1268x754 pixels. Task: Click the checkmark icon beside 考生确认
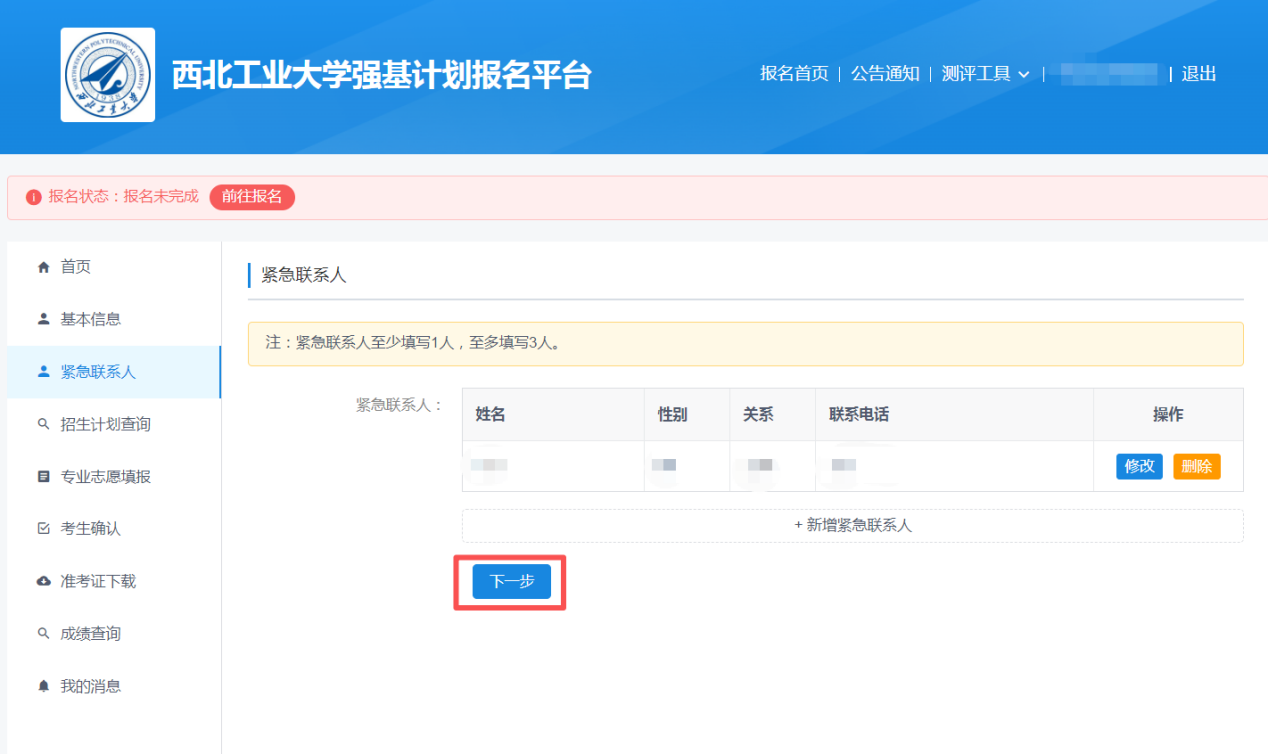[43, 529]
